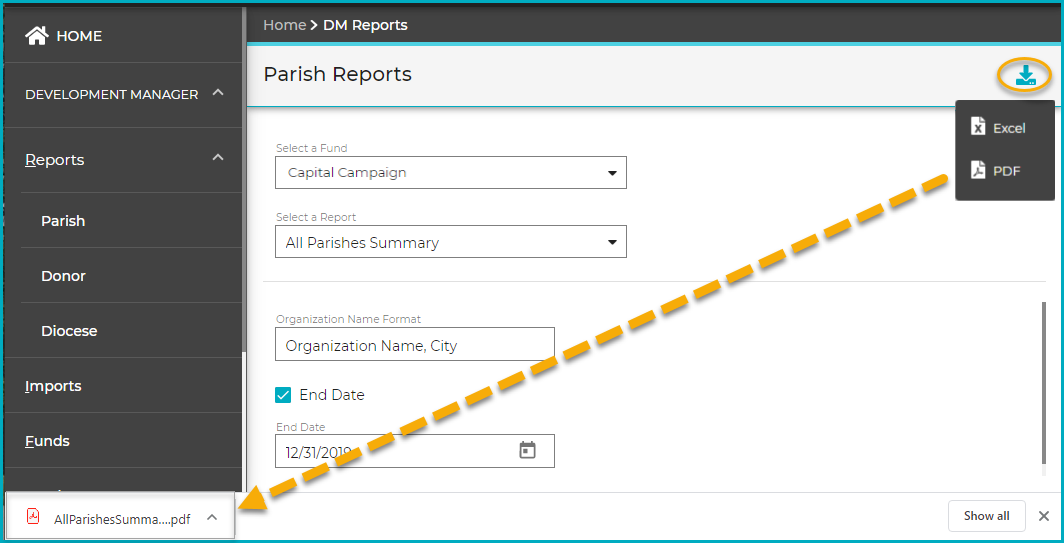This screenshot has width=1064, height=543.
Task: Open the Select a Report dropdown
Action: [451, 242]
